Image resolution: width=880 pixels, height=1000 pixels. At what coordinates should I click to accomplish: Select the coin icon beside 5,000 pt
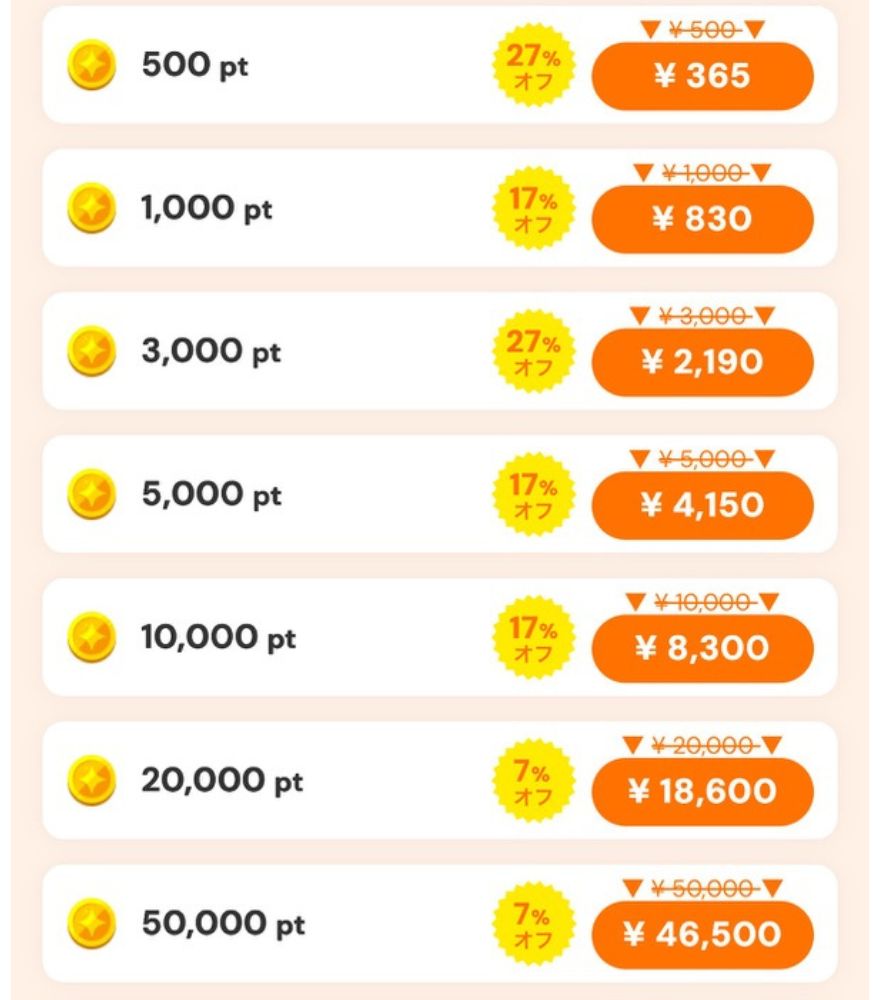(91, 495)
